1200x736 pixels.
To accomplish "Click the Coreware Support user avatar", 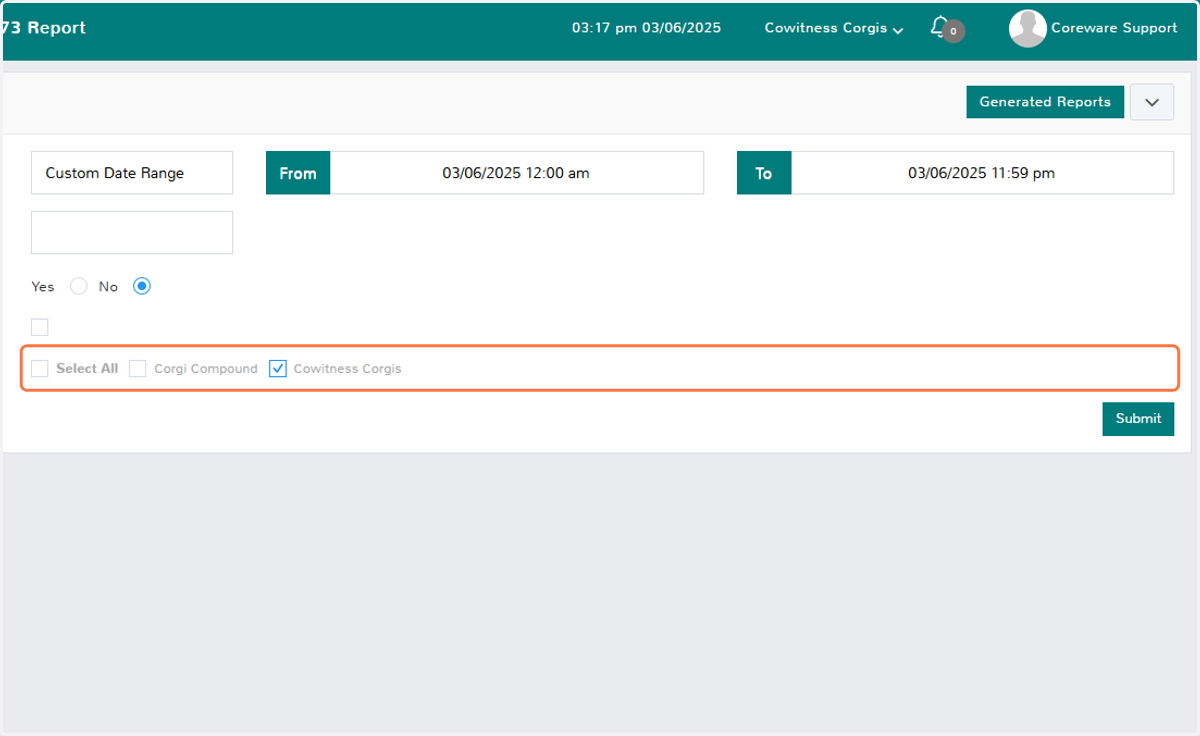I will tap(1027, 28).
